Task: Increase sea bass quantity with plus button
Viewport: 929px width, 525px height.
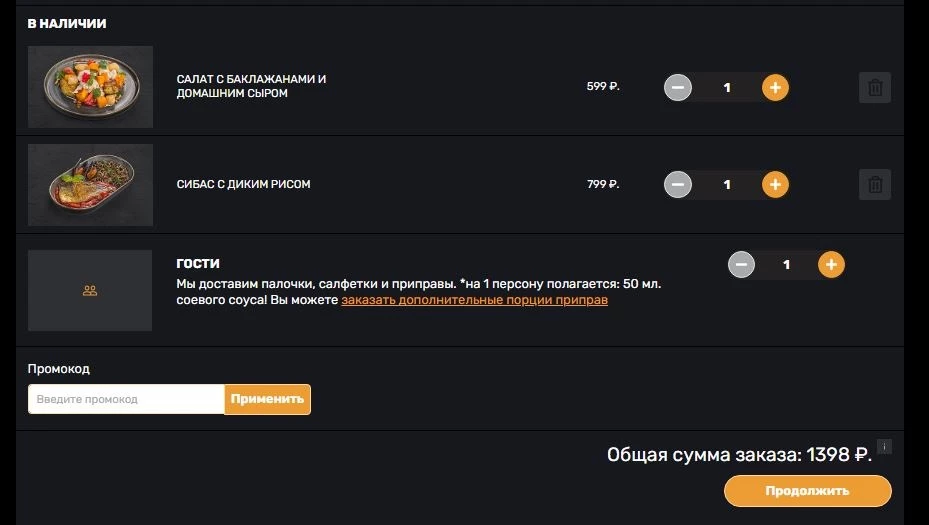Action: [775, 184]
